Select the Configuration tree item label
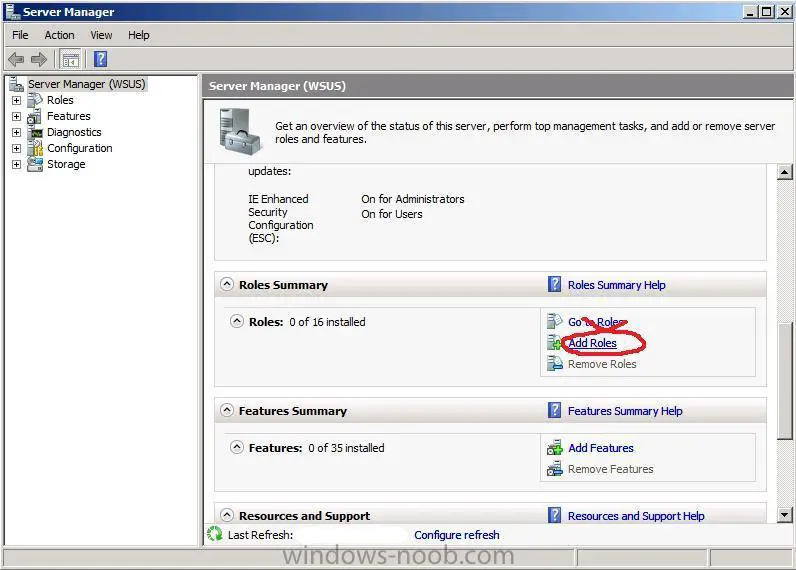796x570 pixels. [x=80, y=148]
